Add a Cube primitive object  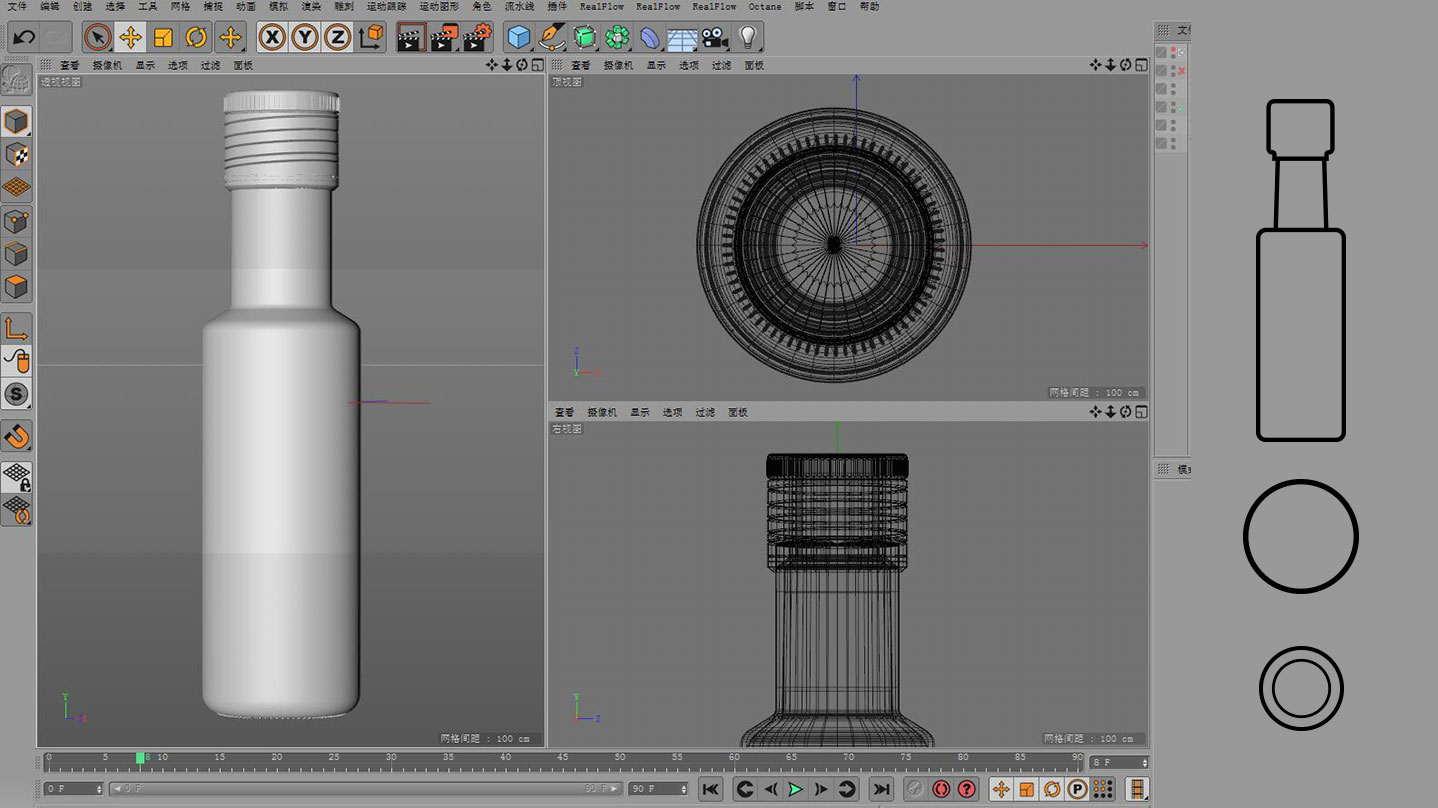[x=518, y=38]
